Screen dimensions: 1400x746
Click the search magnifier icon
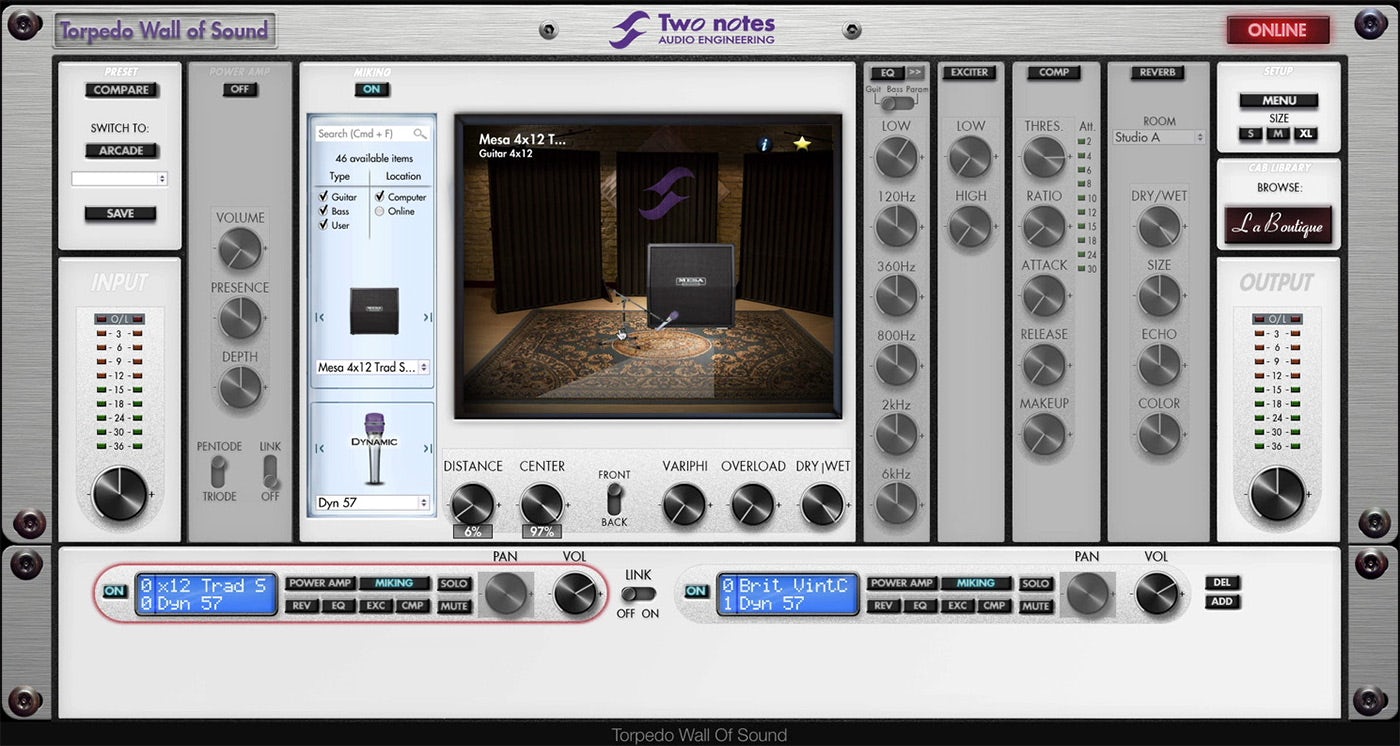point(419,134)
